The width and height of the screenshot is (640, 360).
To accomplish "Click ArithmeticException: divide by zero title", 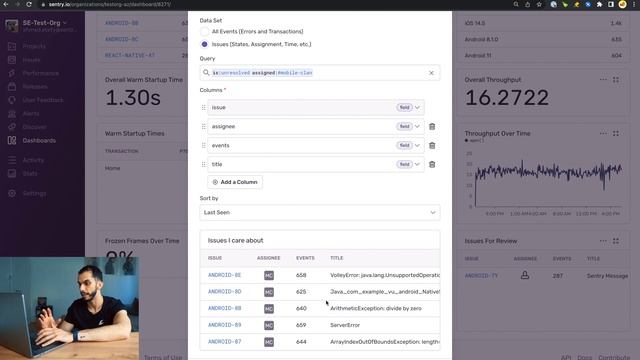I will click(x=376, y=309).
